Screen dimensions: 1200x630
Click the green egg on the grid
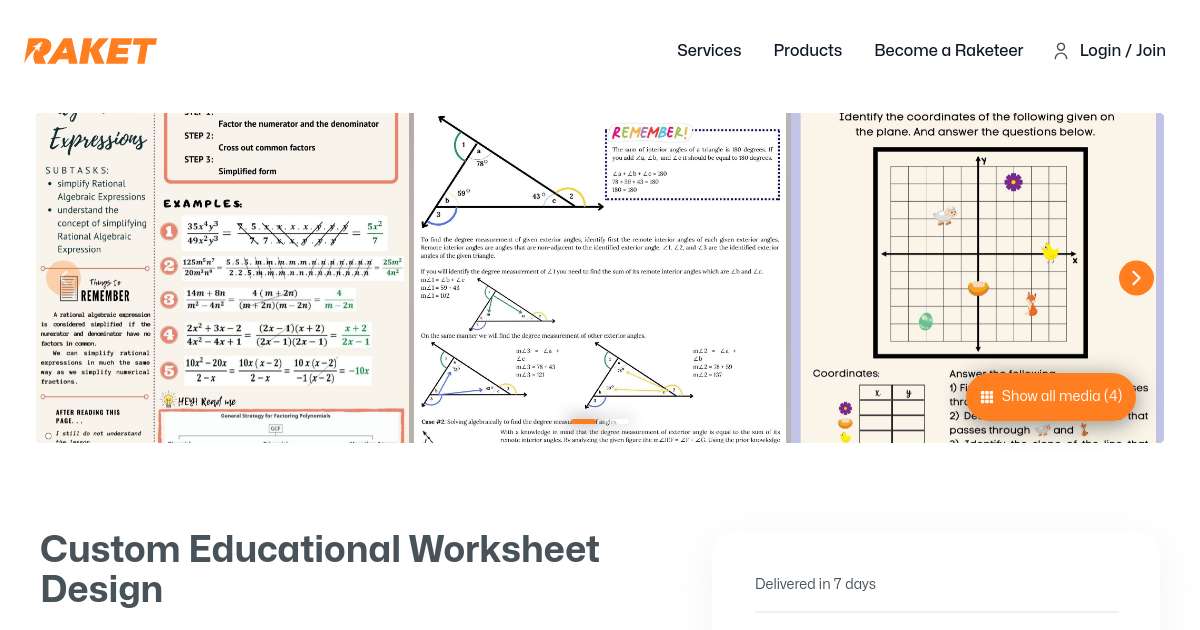point(926,322)
